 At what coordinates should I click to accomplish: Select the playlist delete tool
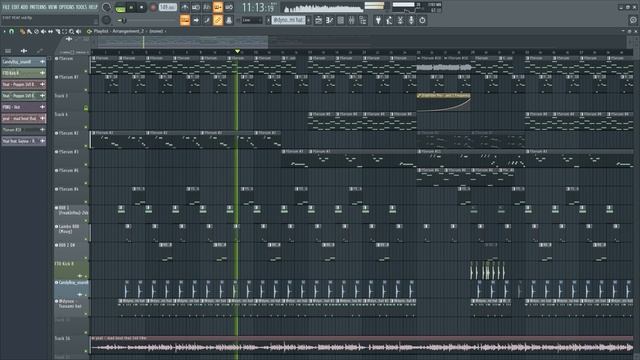click(36, 31)
